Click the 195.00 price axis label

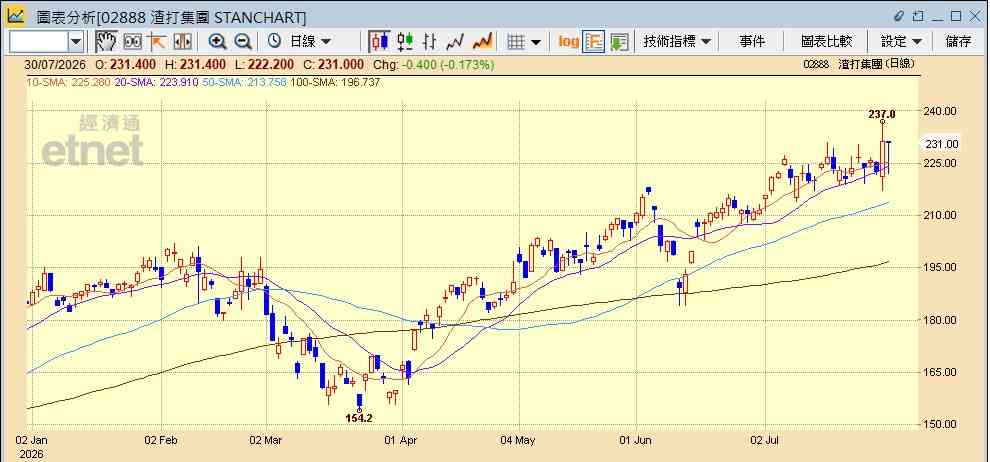(941, 268)
